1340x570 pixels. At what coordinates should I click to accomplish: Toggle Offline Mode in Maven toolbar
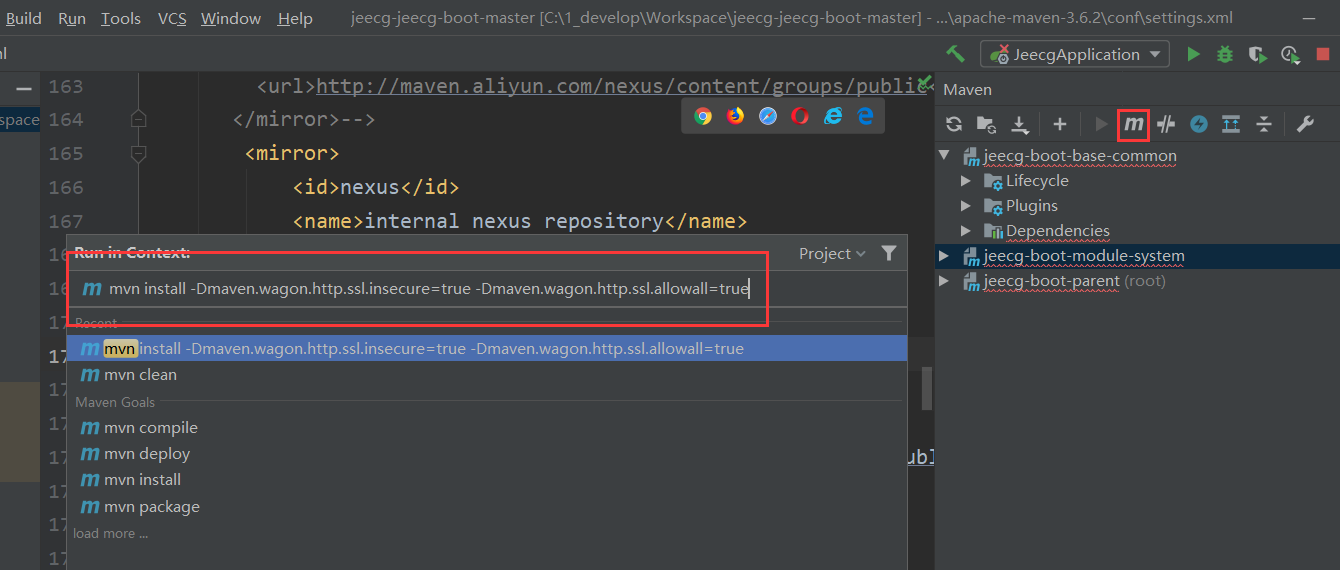tap(1166, 124)
